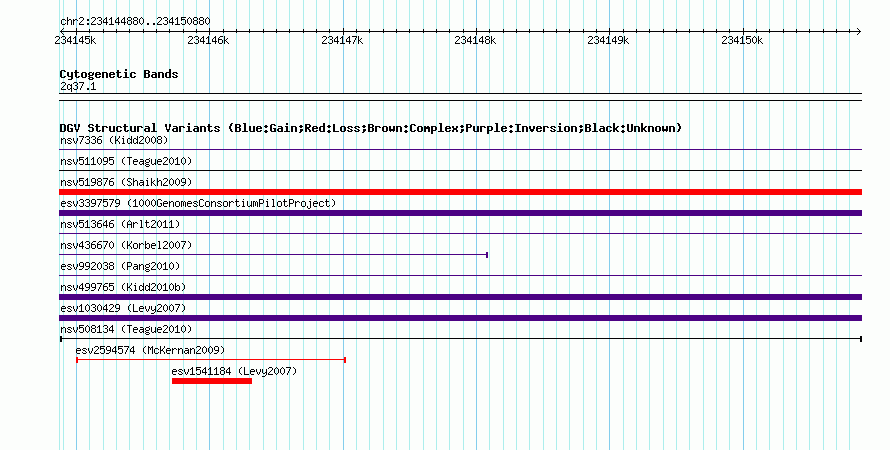Viewport: 890px width, 450px height.
Task: Click the thin purple esv992038 line
Action: point(460,276)
